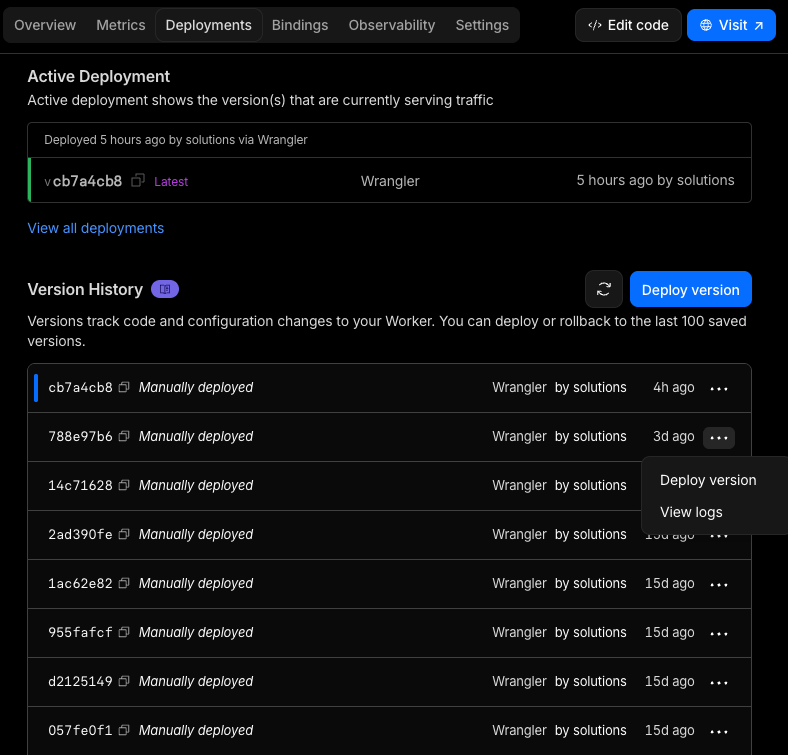This screenshot has width=788, height=755.
Task: Toggle actions menu for version 788e97b6
Action: 719,437
